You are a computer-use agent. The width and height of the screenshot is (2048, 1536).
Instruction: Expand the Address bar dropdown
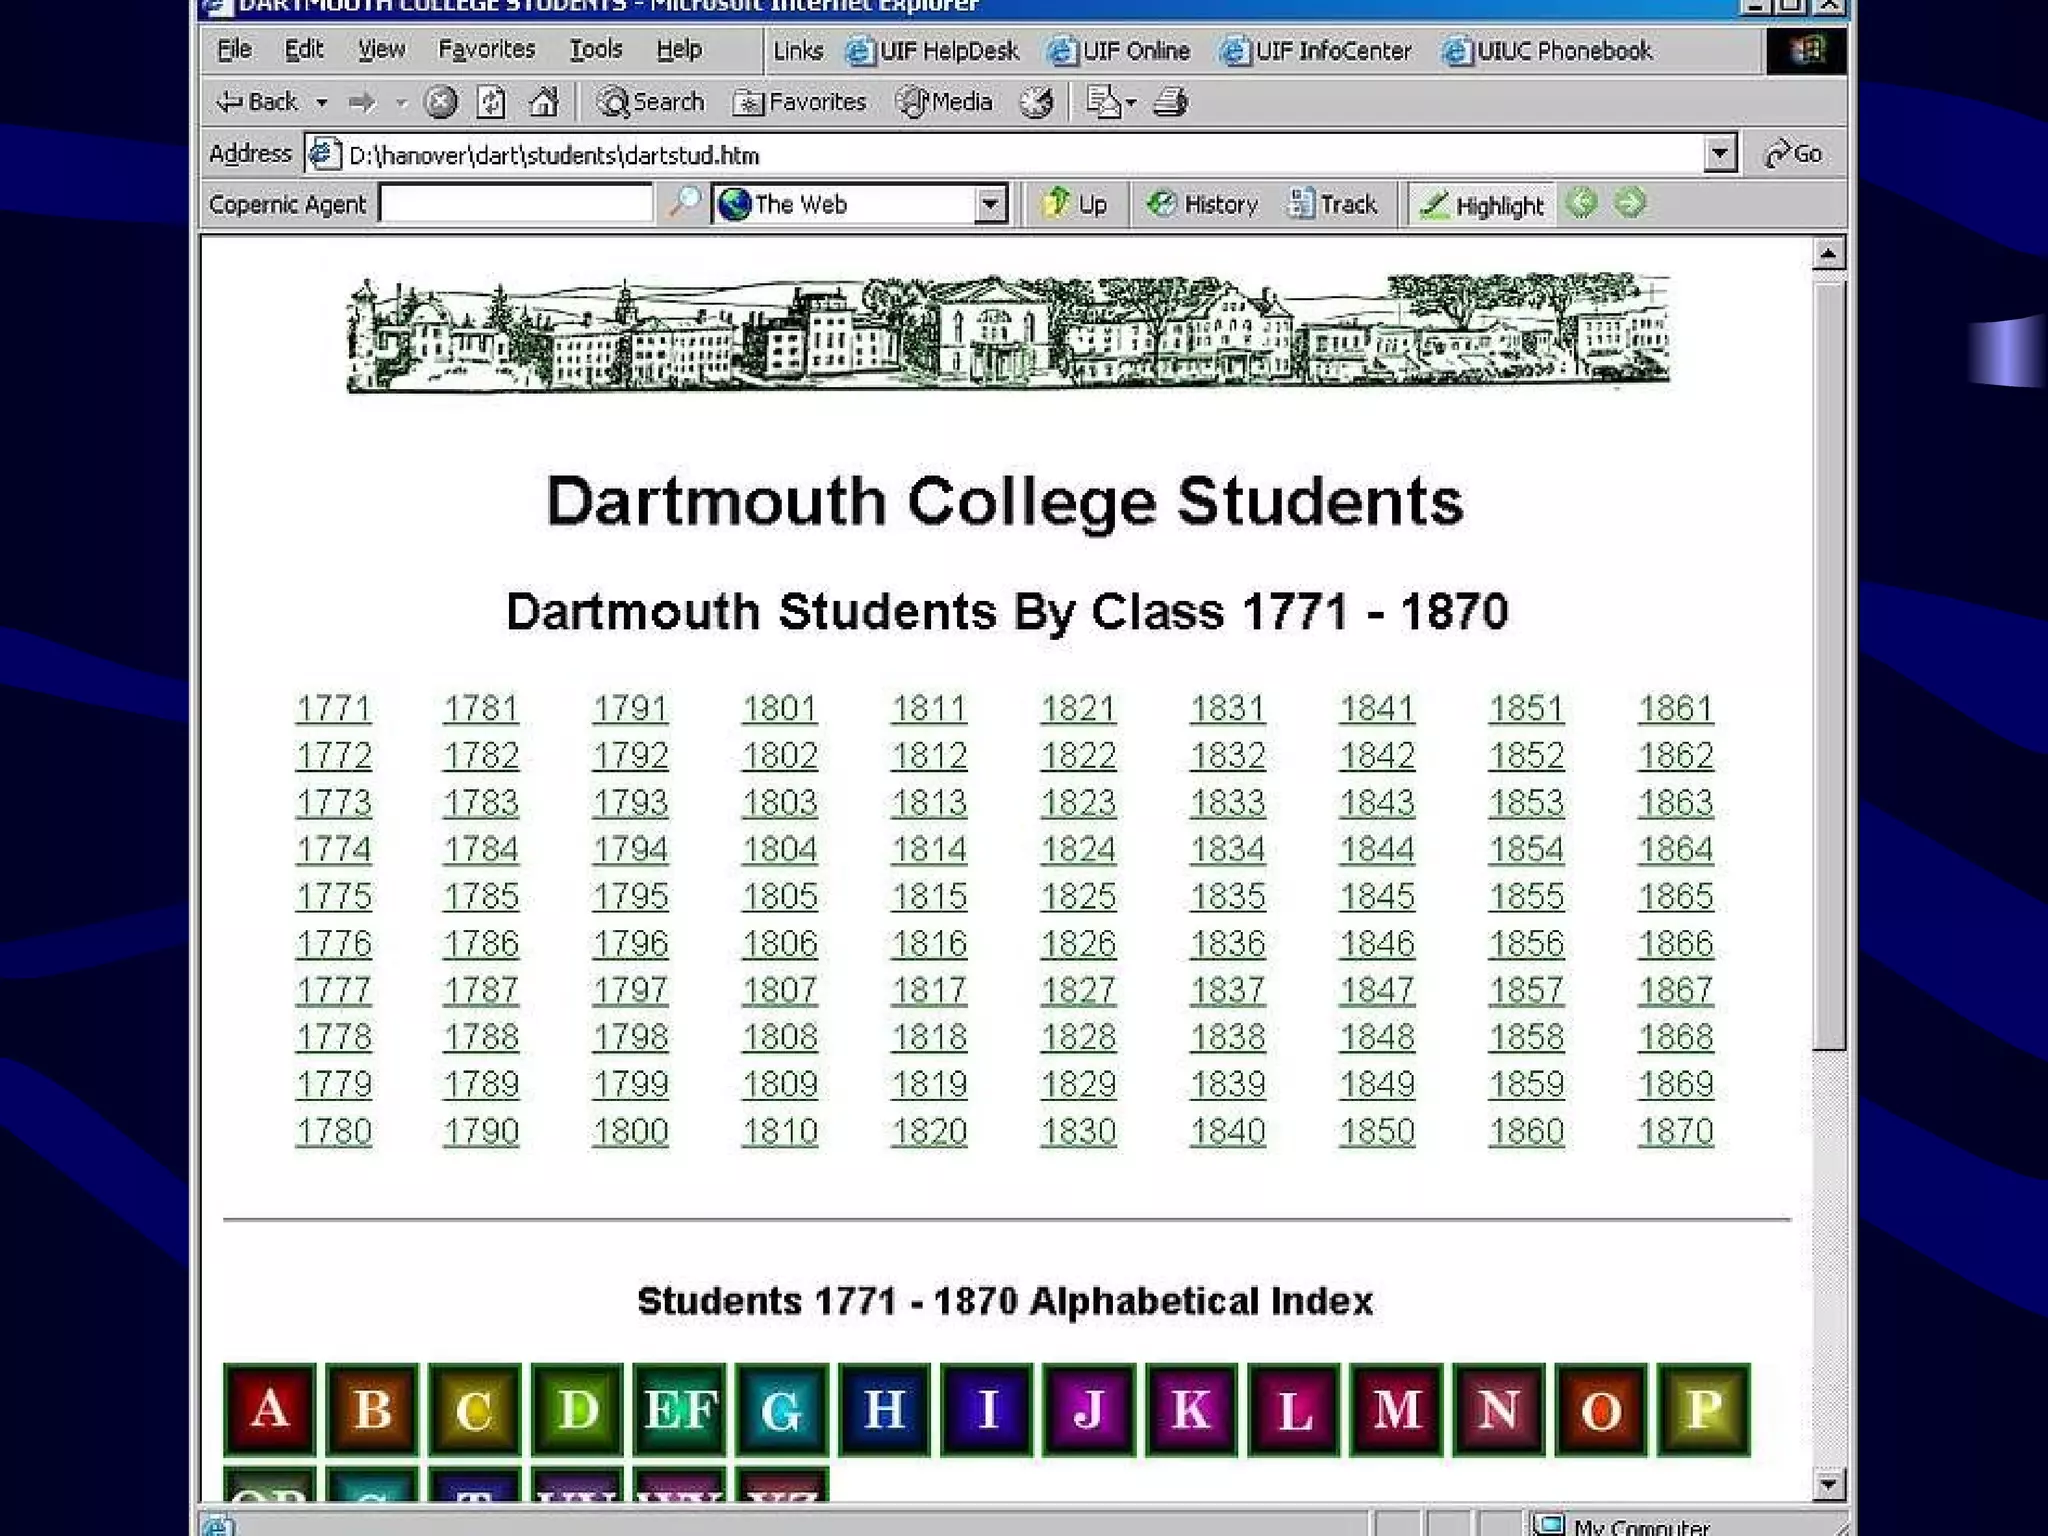tap(1719, 154)
